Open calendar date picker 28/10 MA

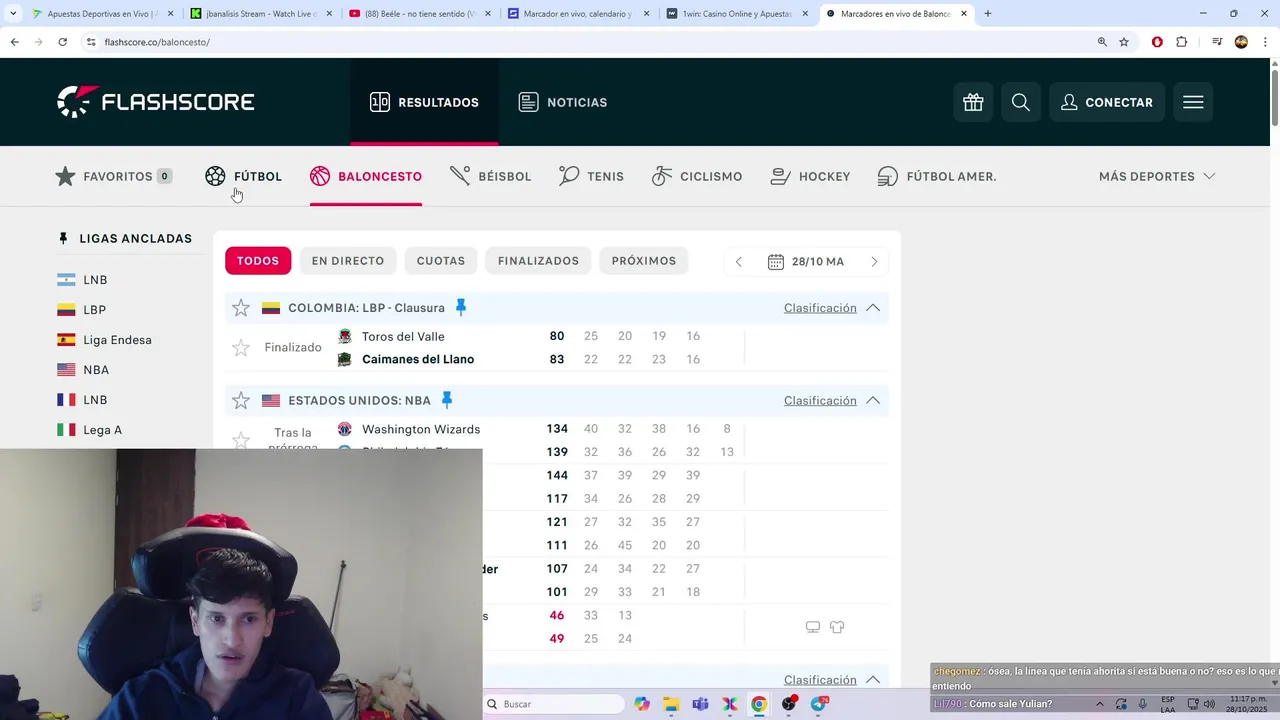(806, 262)
